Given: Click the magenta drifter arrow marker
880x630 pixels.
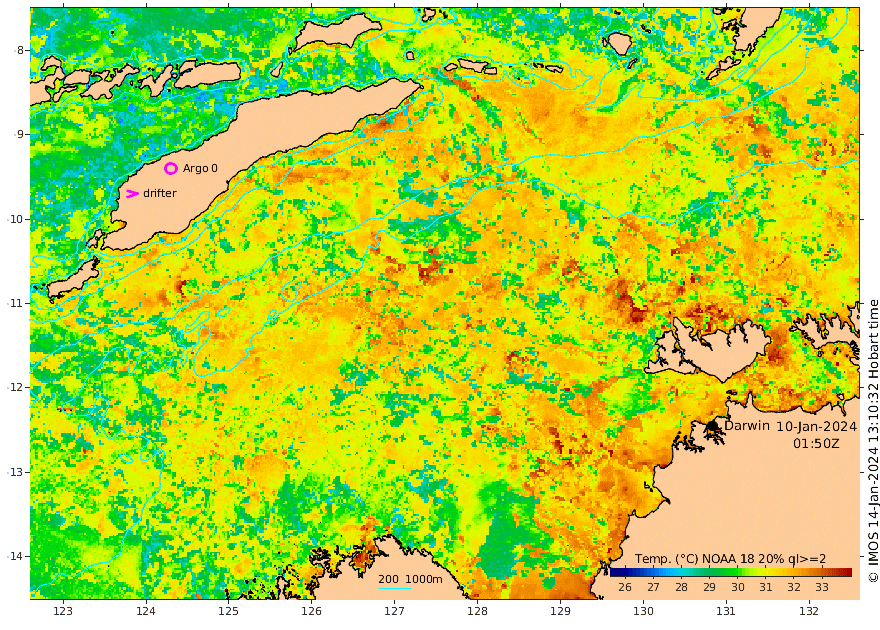Looking at the screenshot, I should coord(132,194).
